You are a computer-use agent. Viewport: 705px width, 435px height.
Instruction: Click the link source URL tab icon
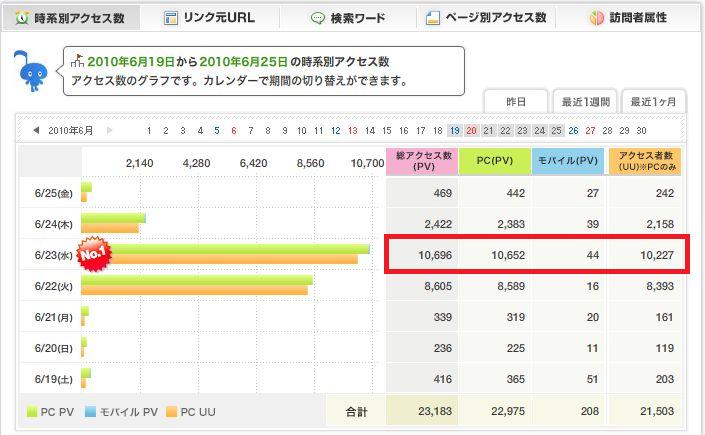pyautogui.click(x=171, y=18)
